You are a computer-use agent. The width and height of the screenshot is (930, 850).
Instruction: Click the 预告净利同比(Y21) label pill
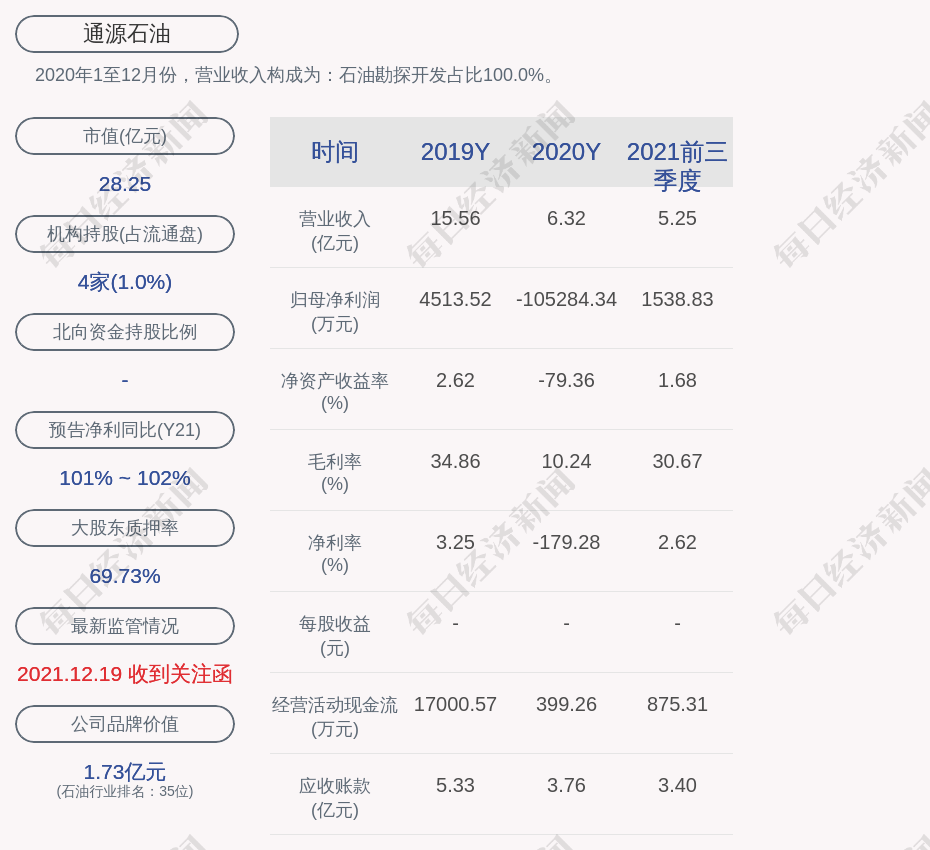pos(125,429)
